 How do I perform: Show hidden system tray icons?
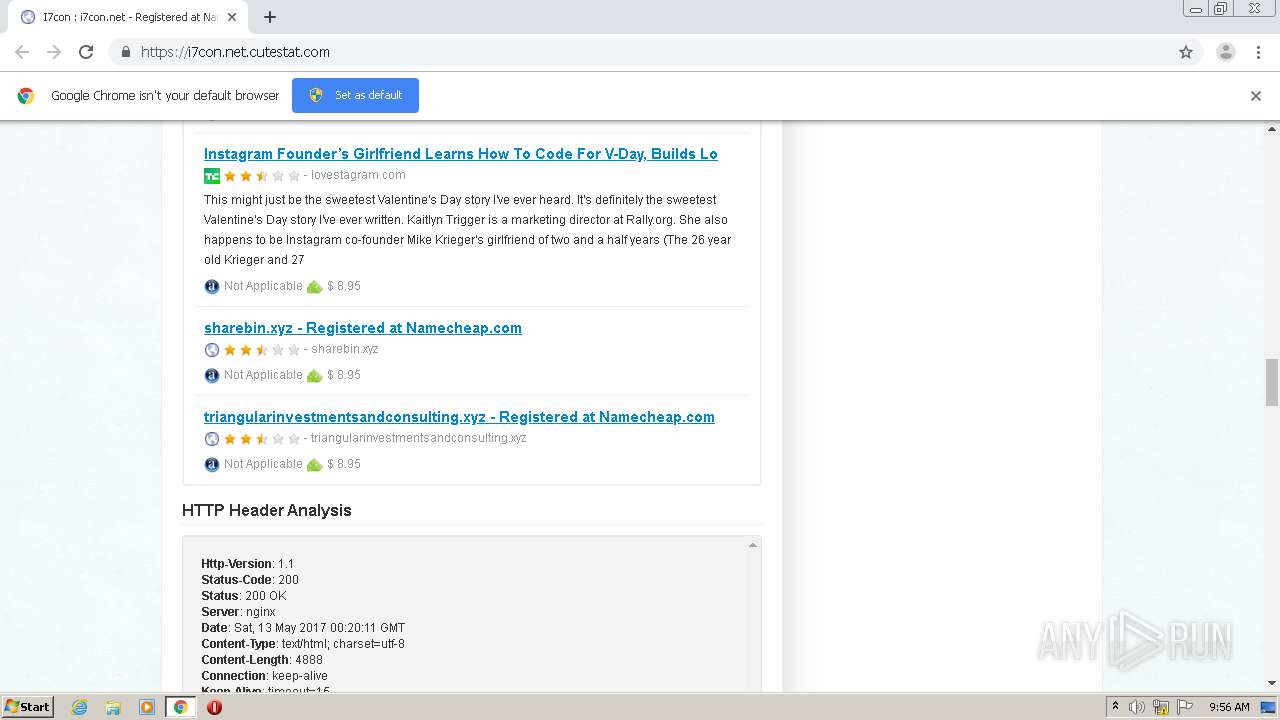(1115, 707)
